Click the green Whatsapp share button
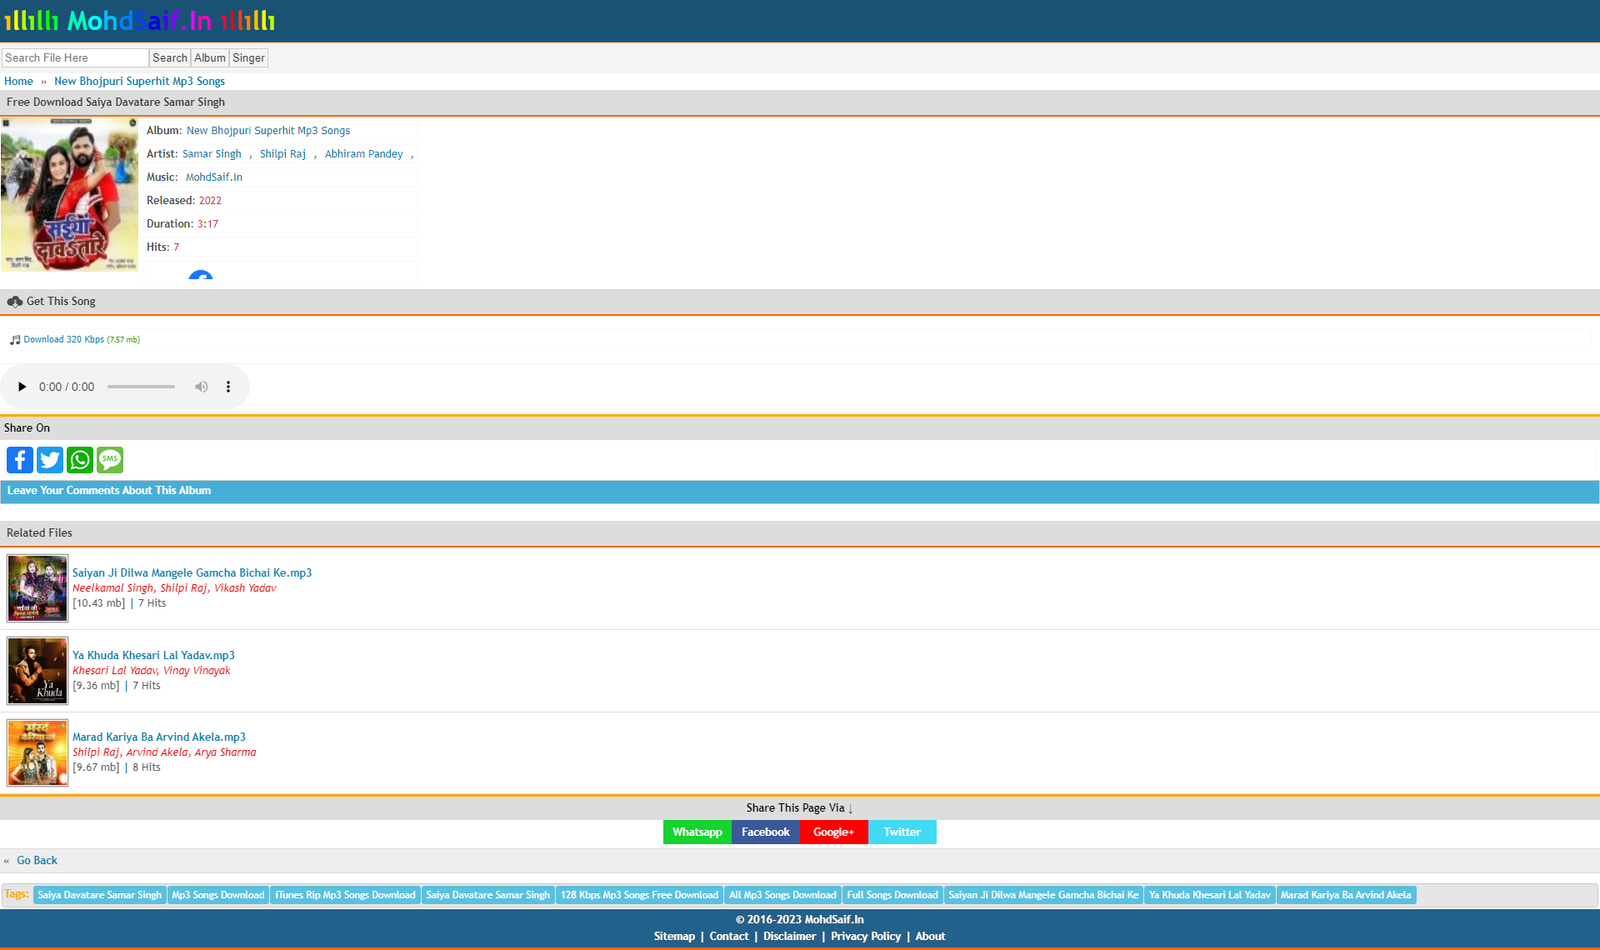1600x950 pixels. 697,832
